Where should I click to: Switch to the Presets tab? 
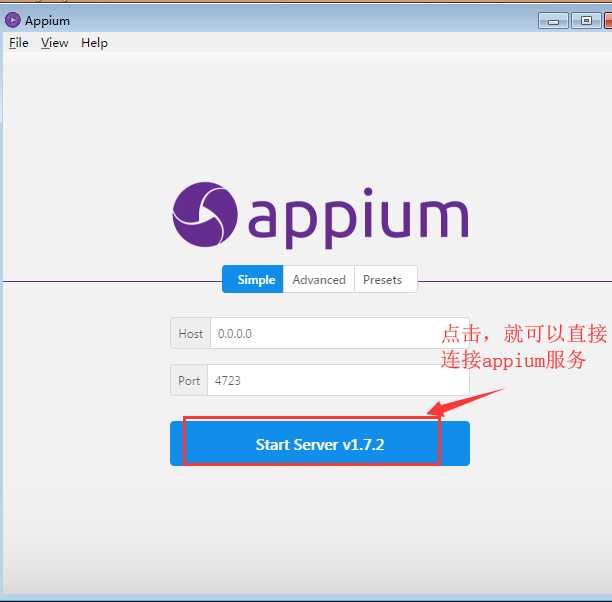pyautogui.click(x=386, y=280)
